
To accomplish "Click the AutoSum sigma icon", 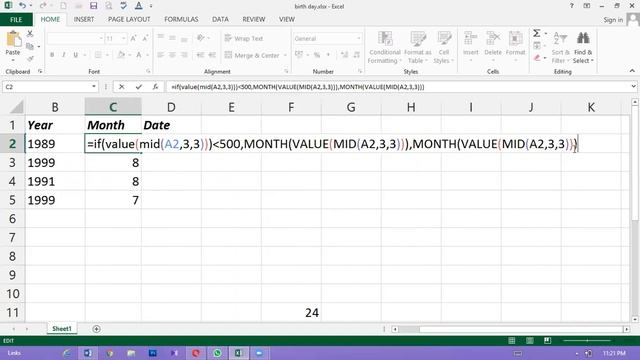I will (x=537, y=33).
